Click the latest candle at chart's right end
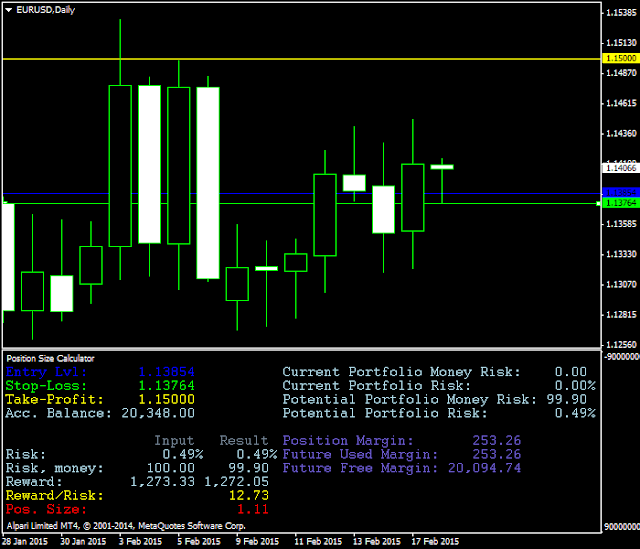The height and width of the screenshot is (549, 640). pyautogui.click(x=442, y=167)
